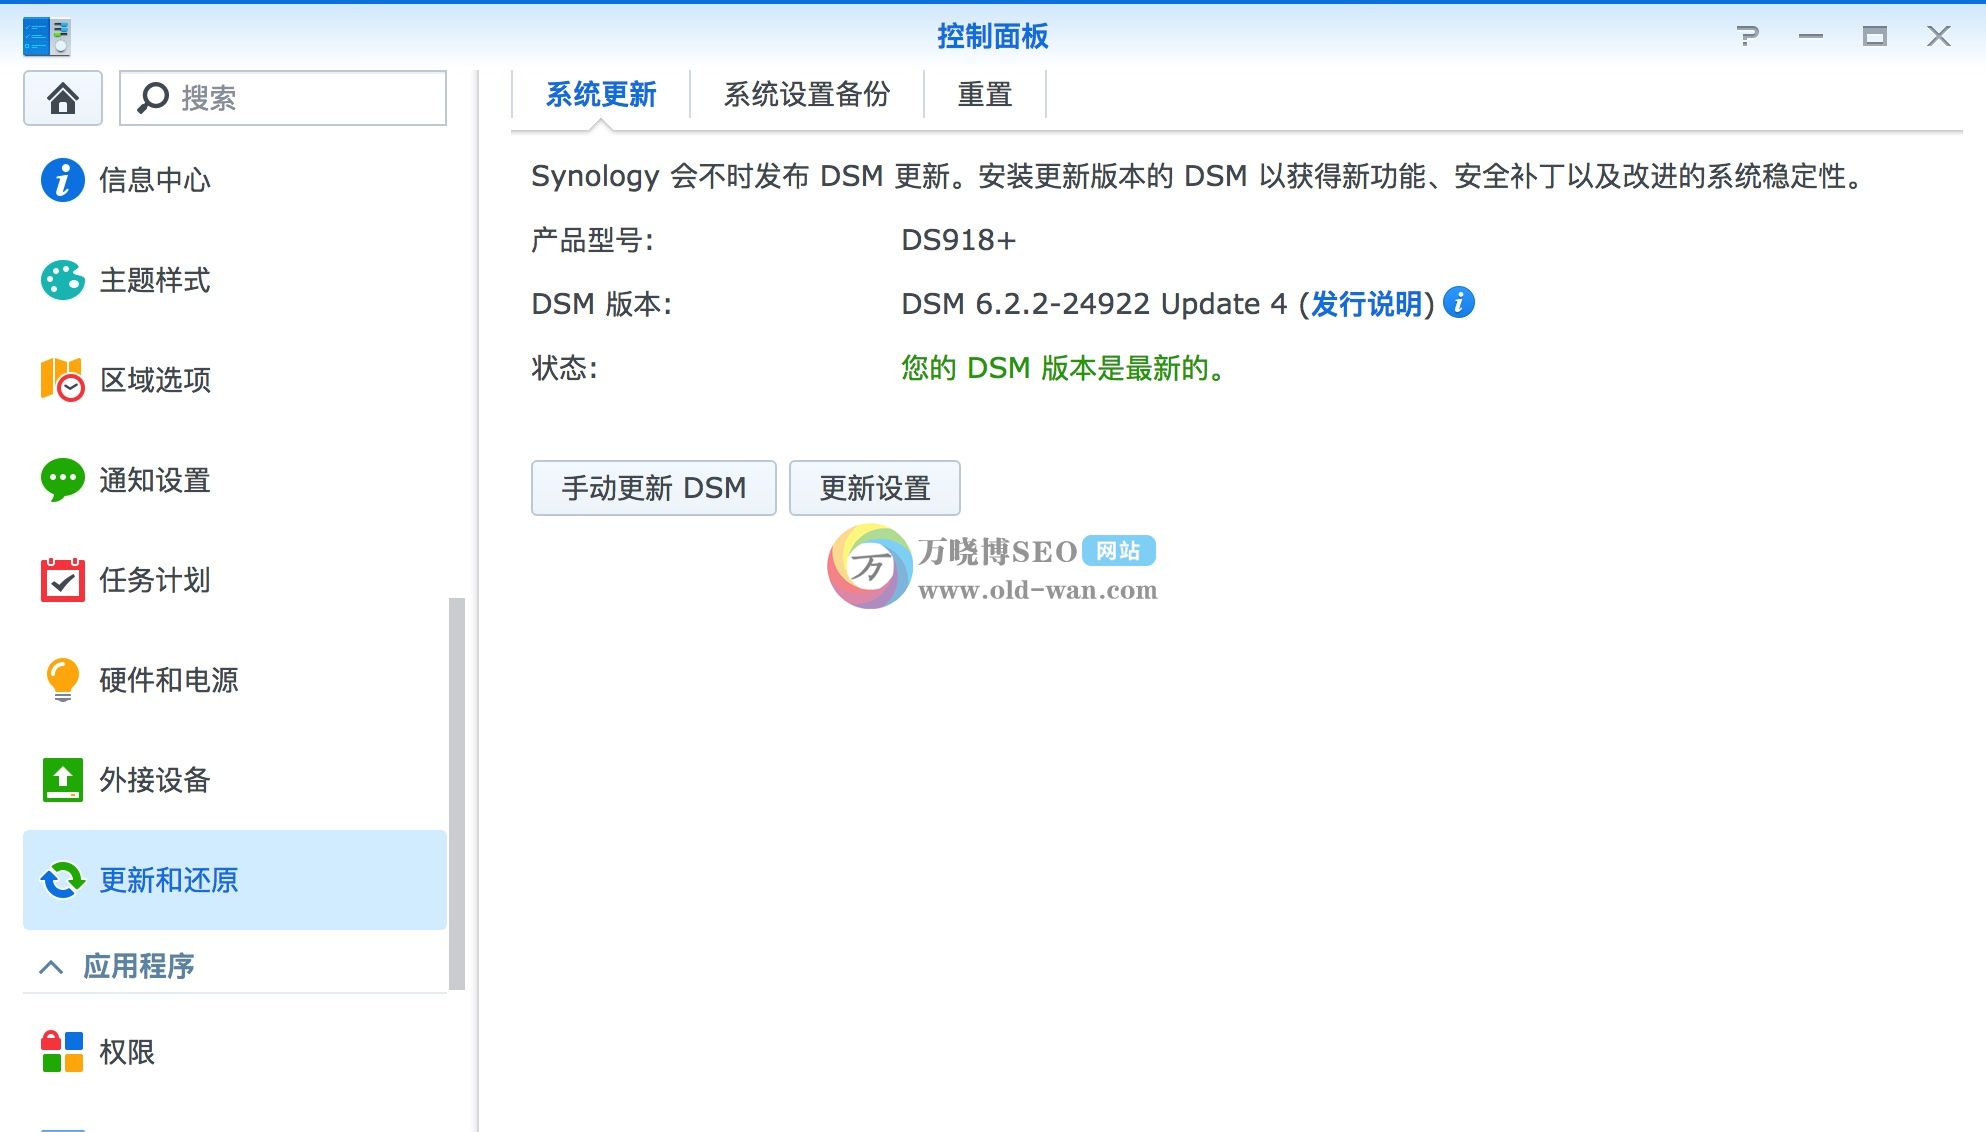Screen dimensions: 1986x1132
Task: Click the Control Panel app icon in title bar
Action: (46, 36)
